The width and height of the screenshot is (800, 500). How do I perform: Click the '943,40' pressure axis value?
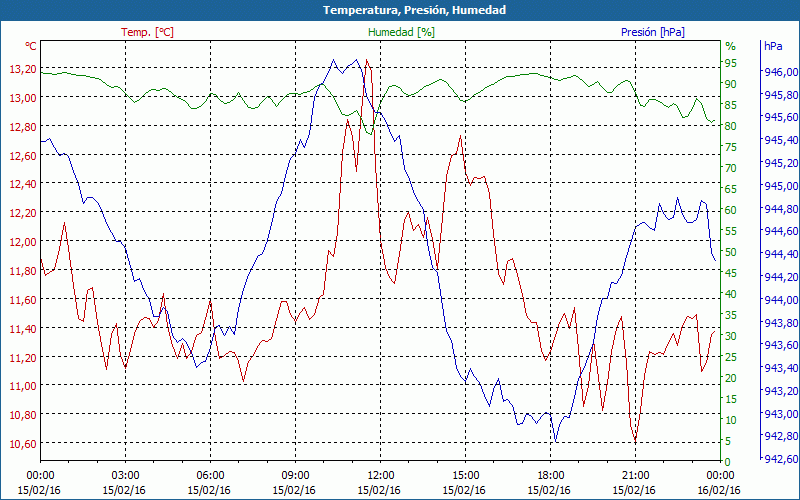pos(781,368)
